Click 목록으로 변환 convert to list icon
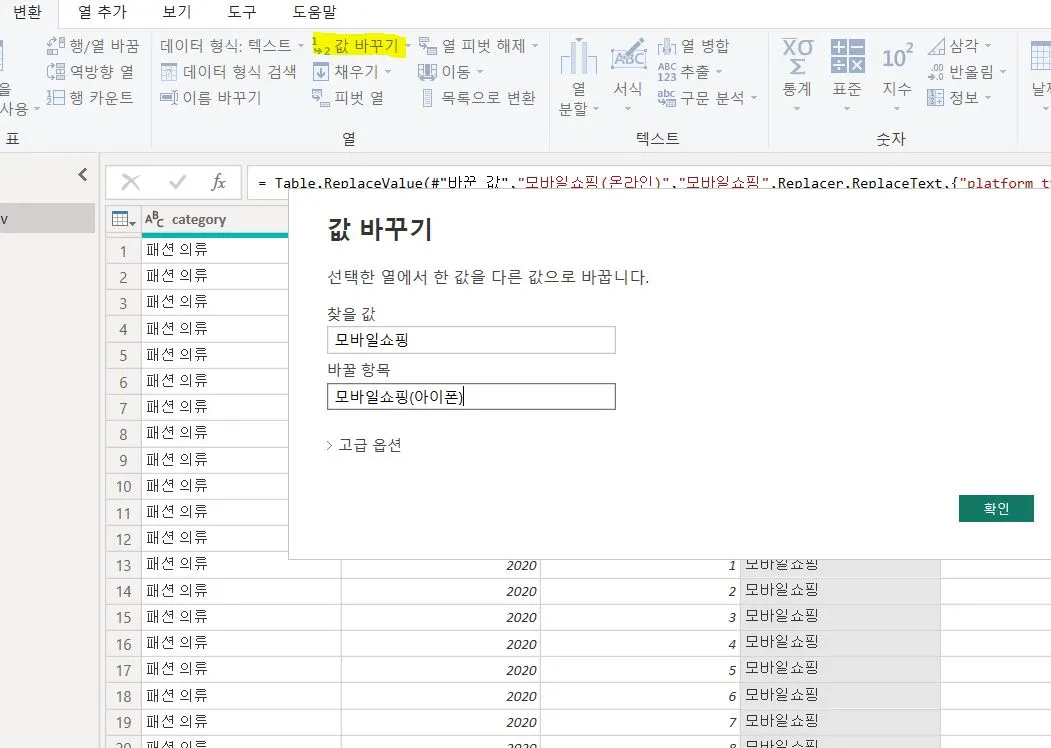1051x748 pixels. [428, 98]
